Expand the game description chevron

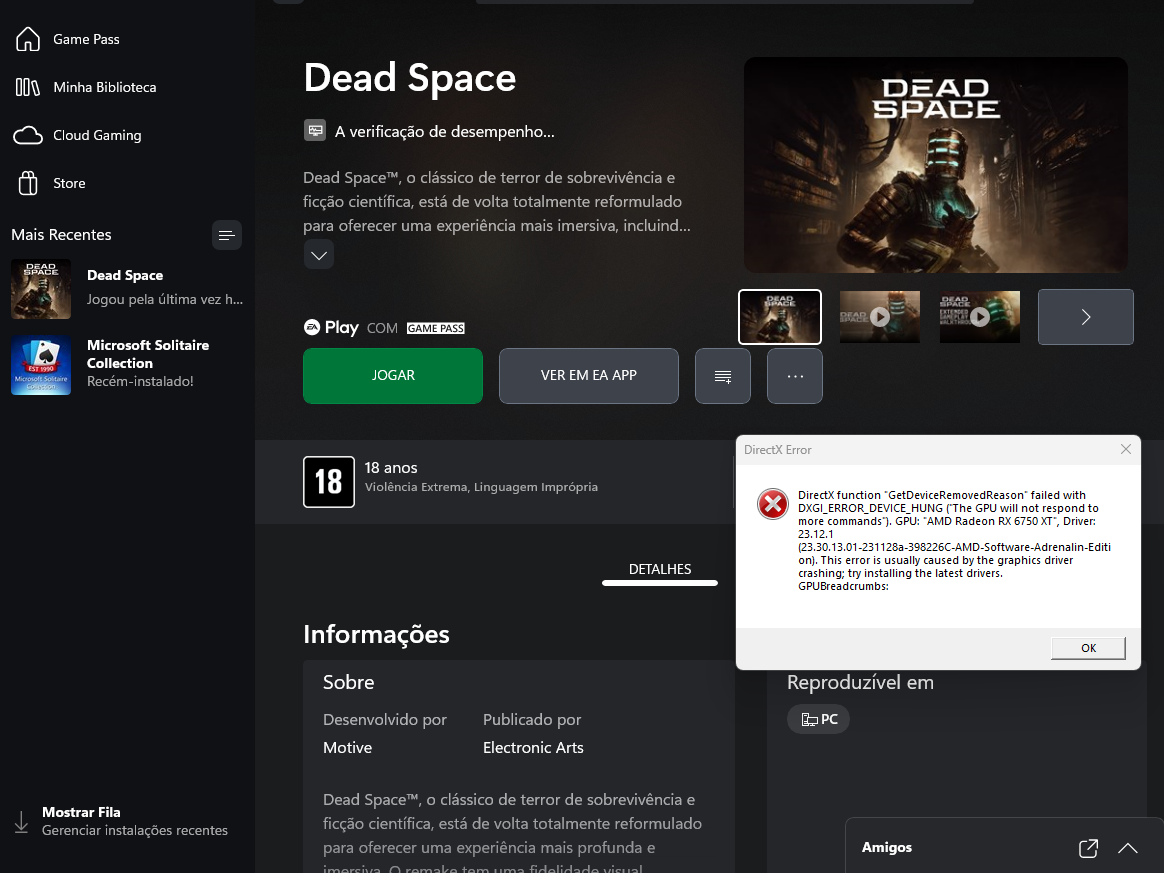(318, 255)
